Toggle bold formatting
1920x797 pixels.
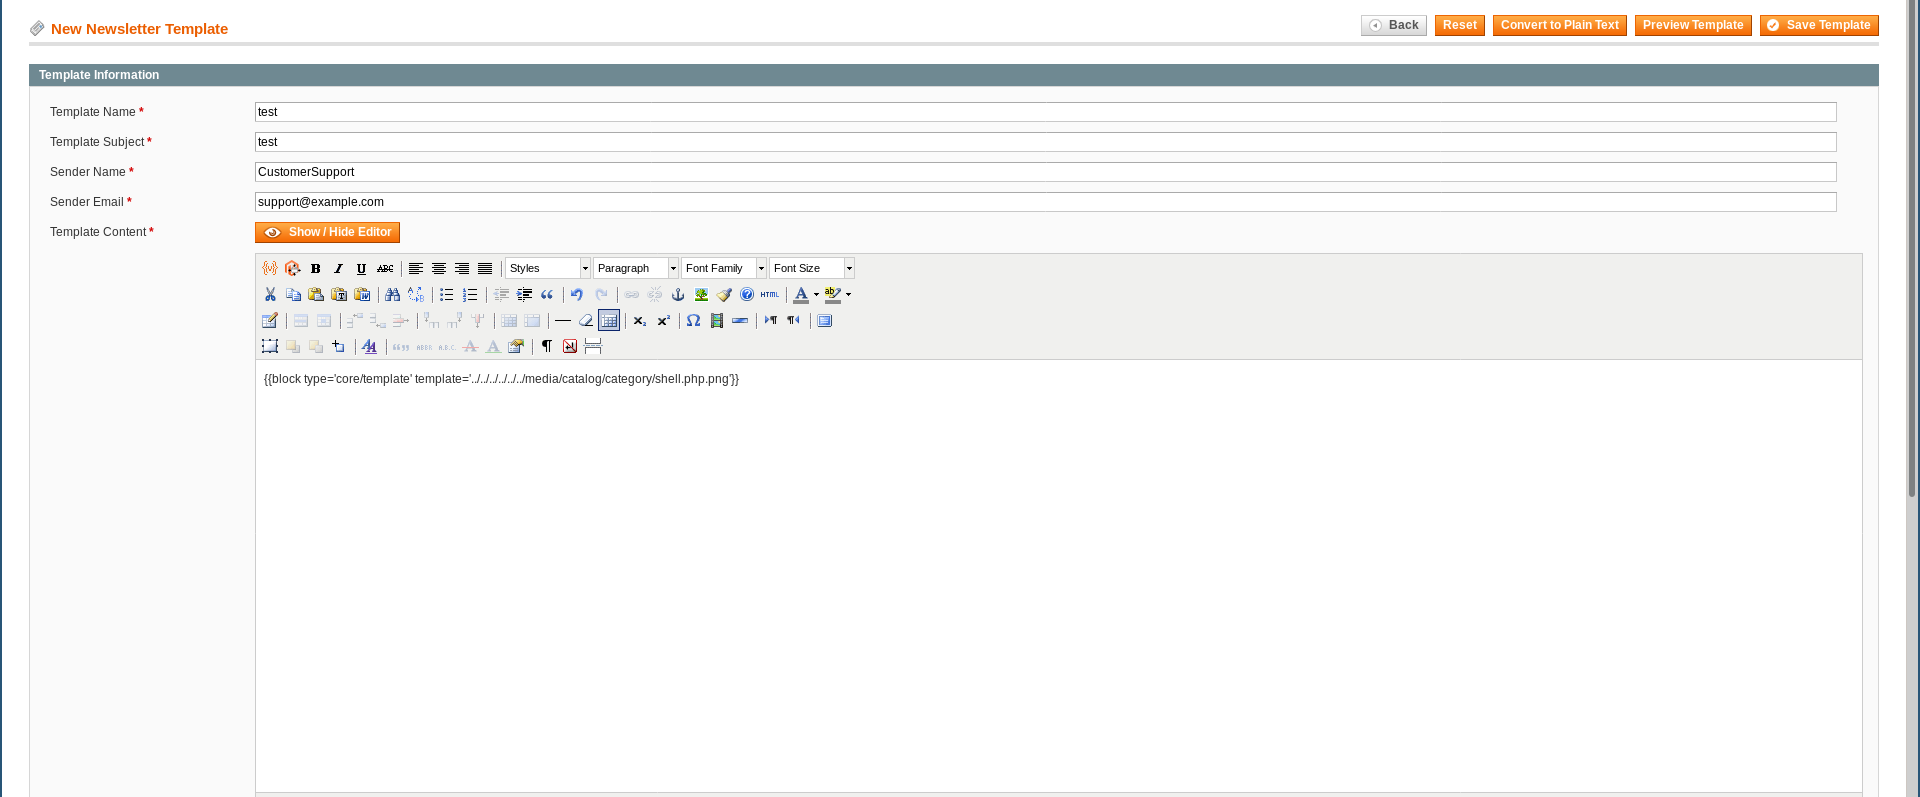tap(315, 269)
